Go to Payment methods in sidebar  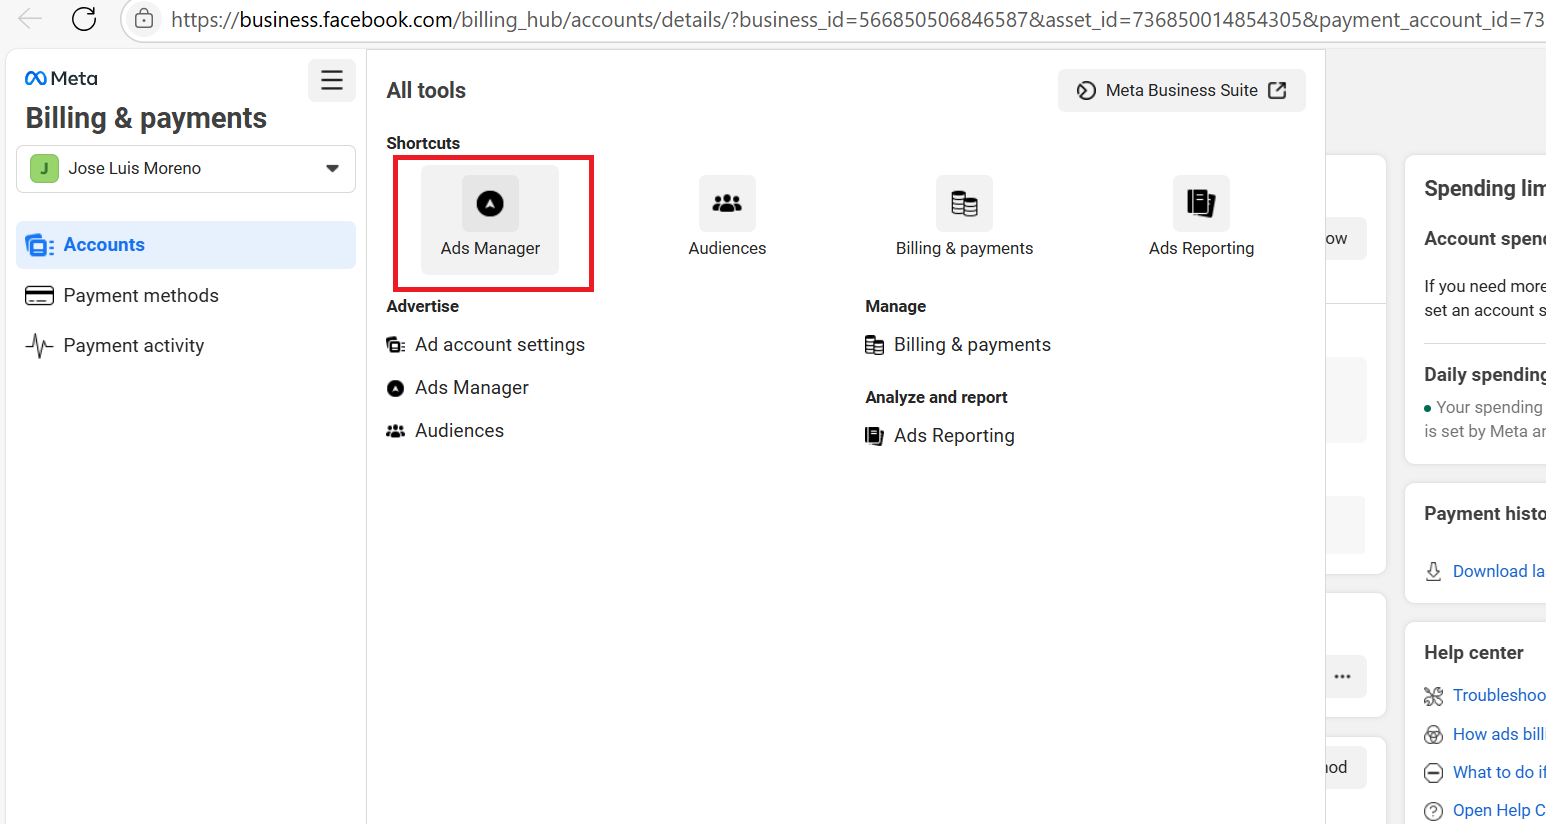(140, 296)
